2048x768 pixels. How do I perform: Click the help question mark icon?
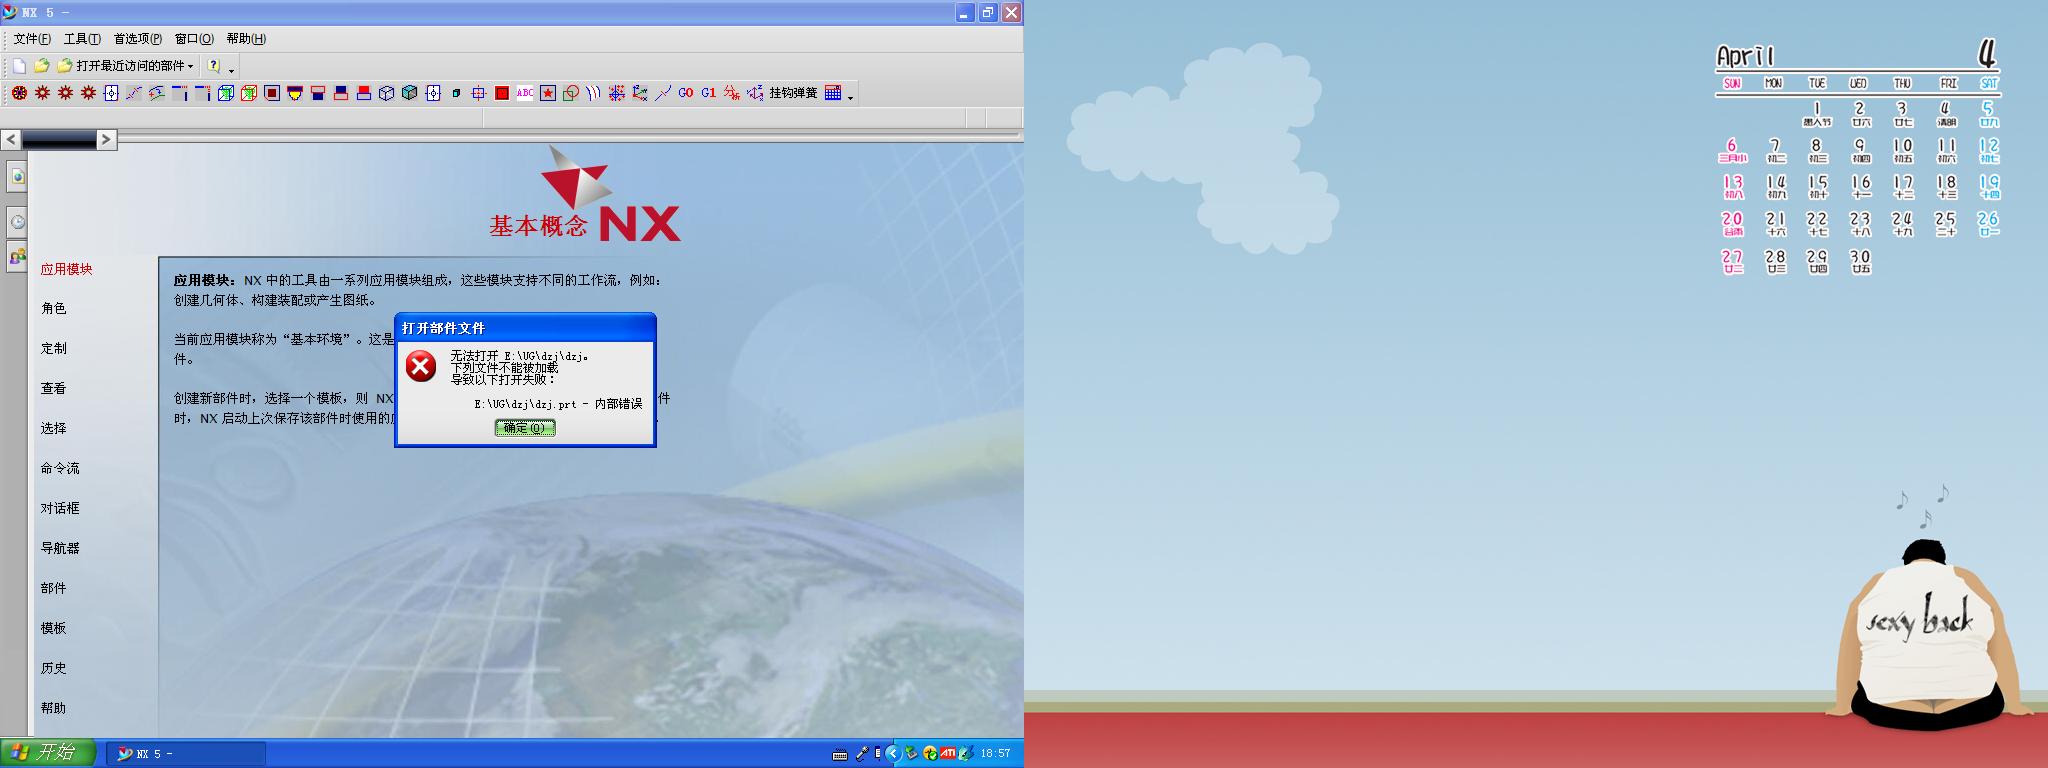click(214, 66)
